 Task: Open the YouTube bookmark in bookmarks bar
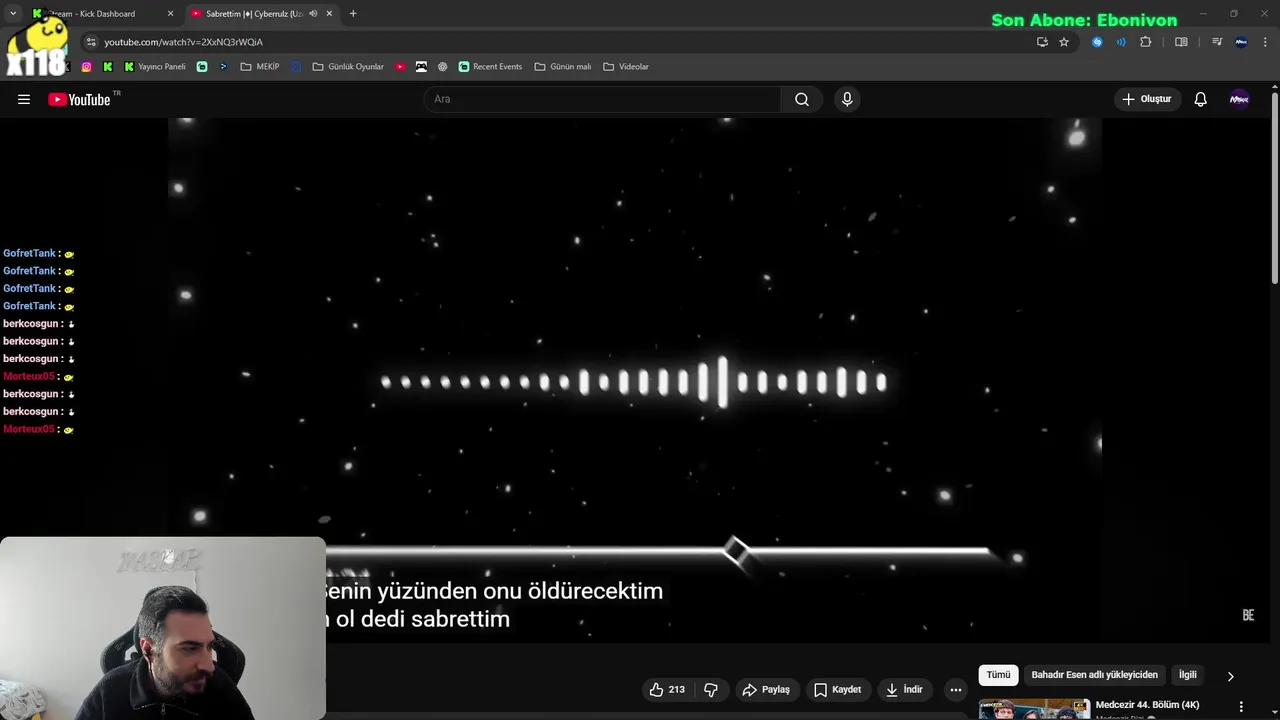400,67
